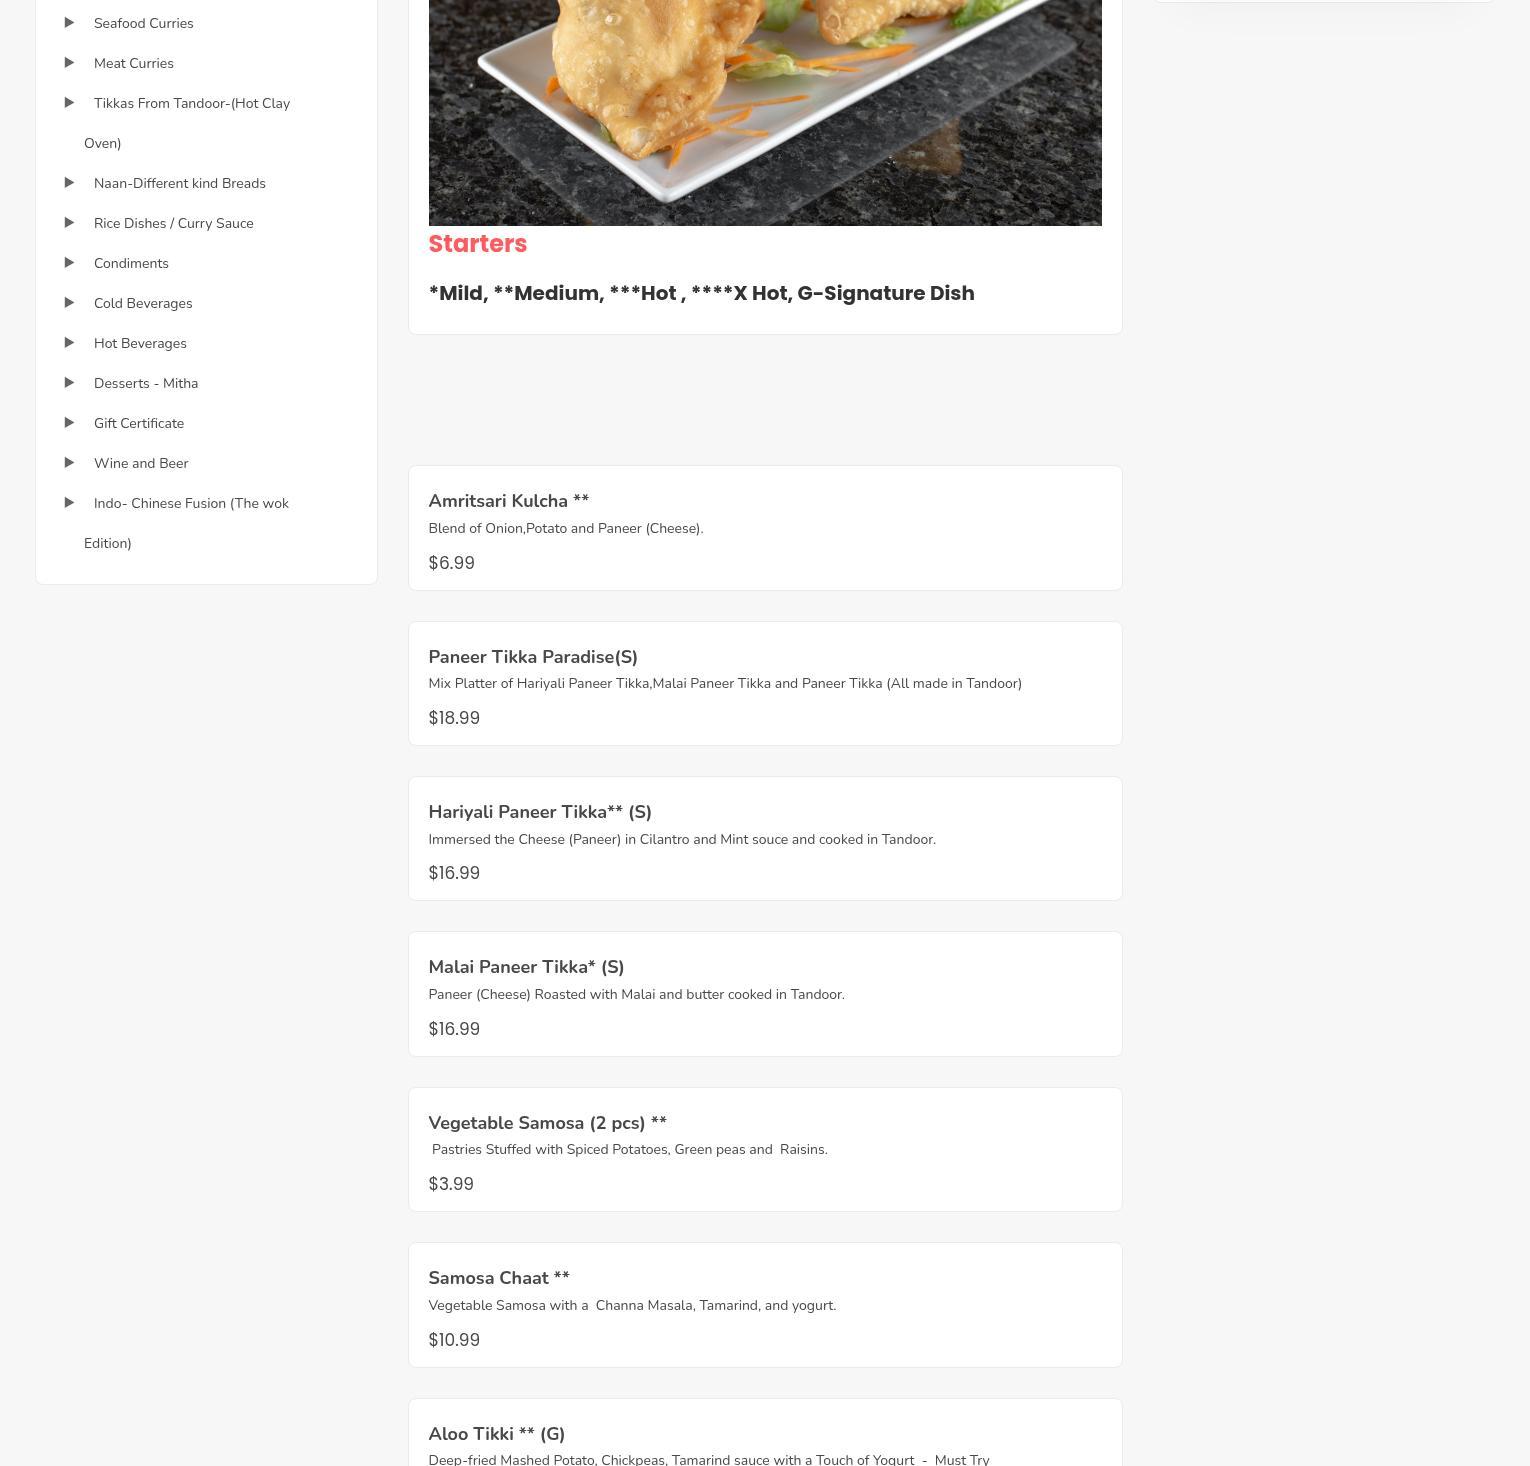
Task: Expand the Seafood Curries arrow
Action: 69,23
